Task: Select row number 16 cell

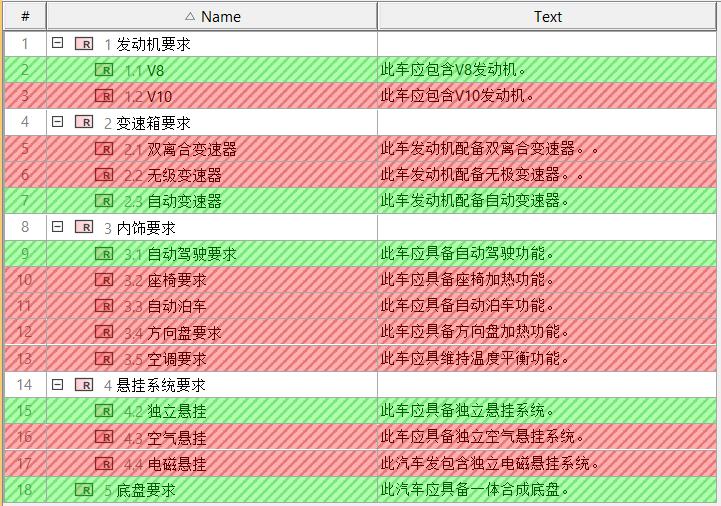Action: (25, 437)
